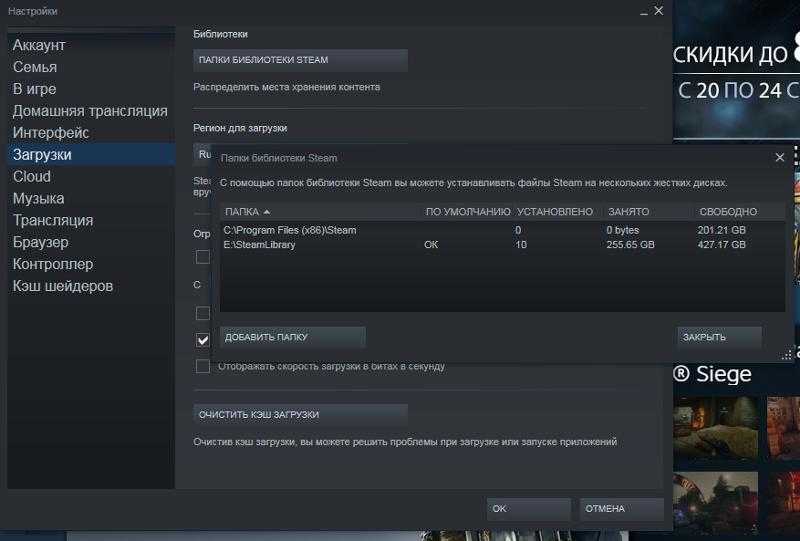Select Кэш шейдеров in the sidebar
Image resolution: width=800 pixels, height=541 pixels.
[63, 286]
